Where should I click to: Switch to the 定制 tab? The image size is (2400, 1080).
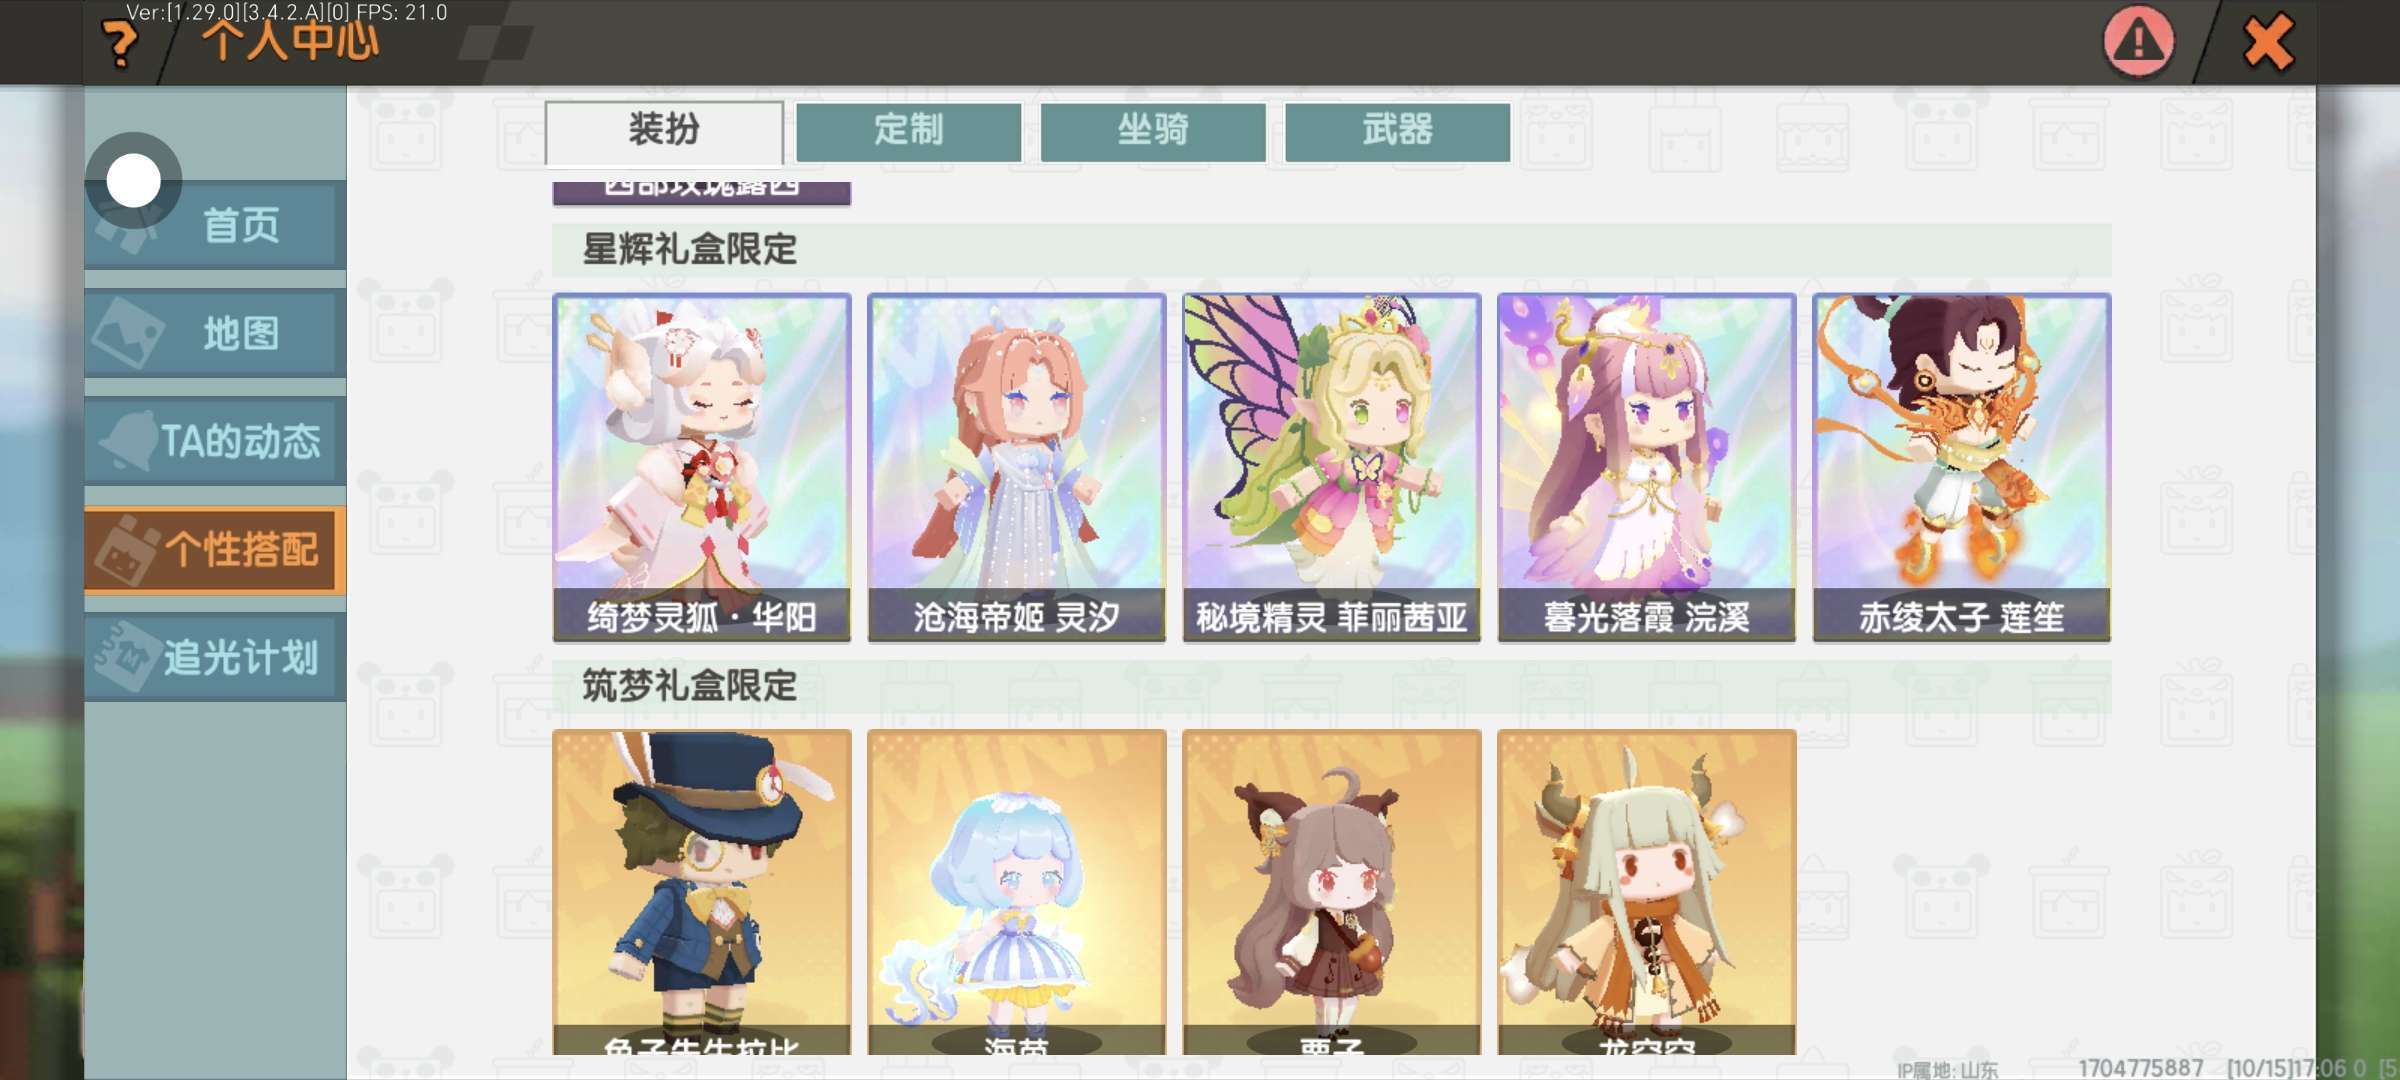[908, 131]
